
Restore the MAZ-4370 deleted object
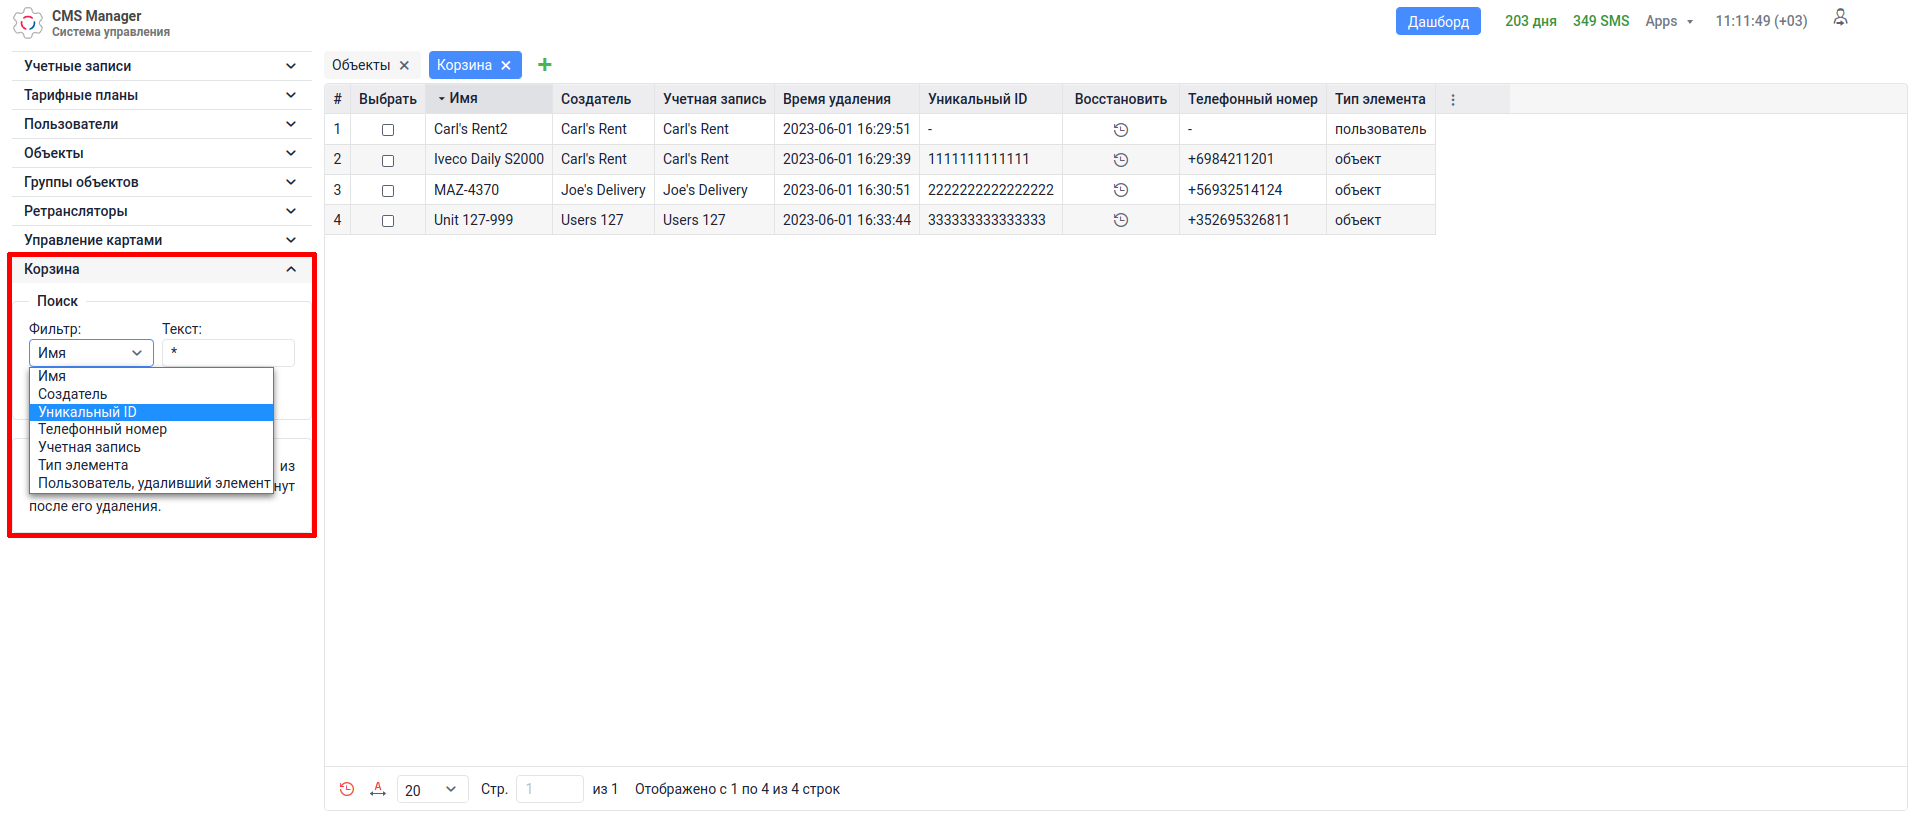pyautogui.click(x=1120, y=190)
